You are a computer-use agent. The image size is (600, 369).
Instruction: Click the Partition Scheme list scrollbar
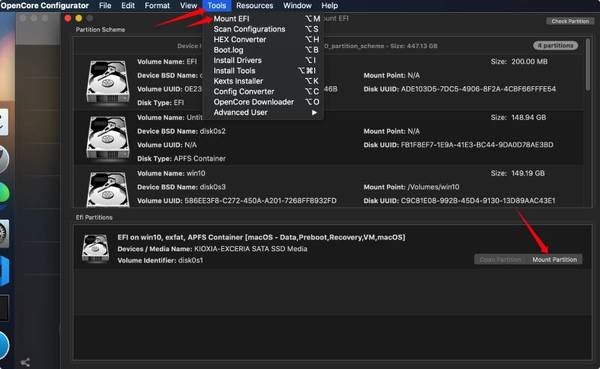[588, 65]
